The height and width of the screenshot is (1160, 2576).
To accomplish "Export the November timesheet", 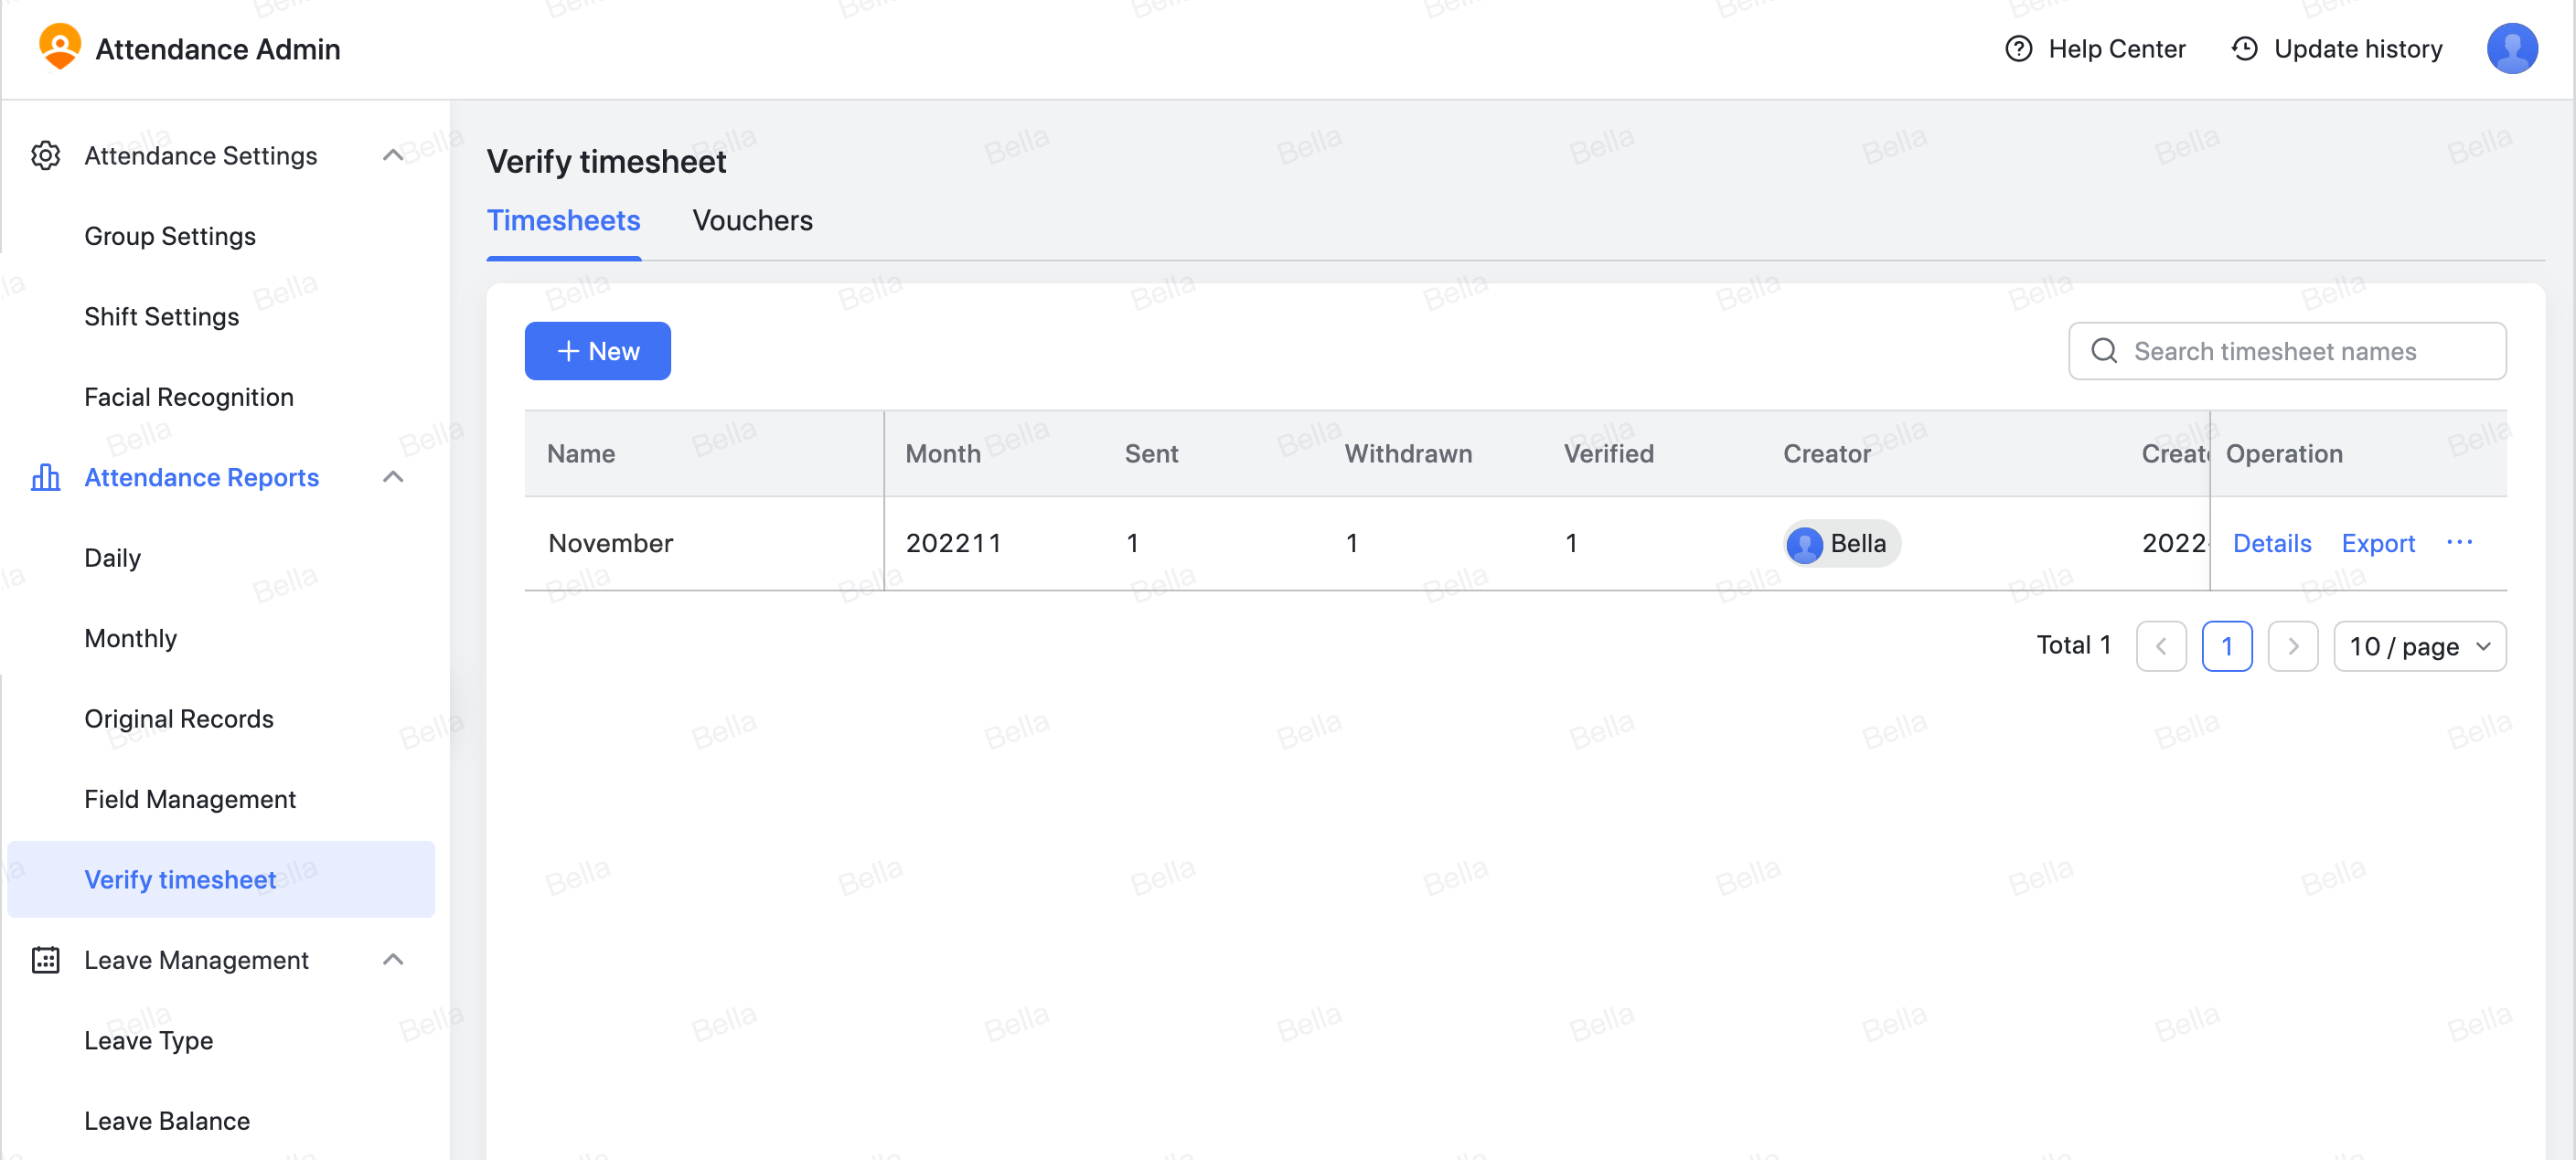I will 2378,543.
